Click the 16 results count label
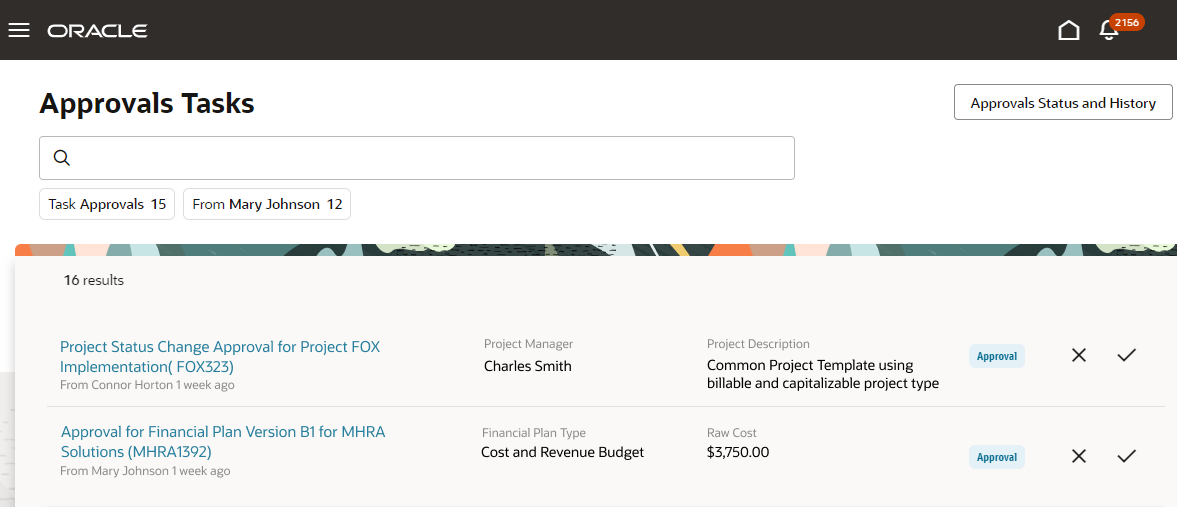Screen dimensions: 1177x507 point(94,281)
